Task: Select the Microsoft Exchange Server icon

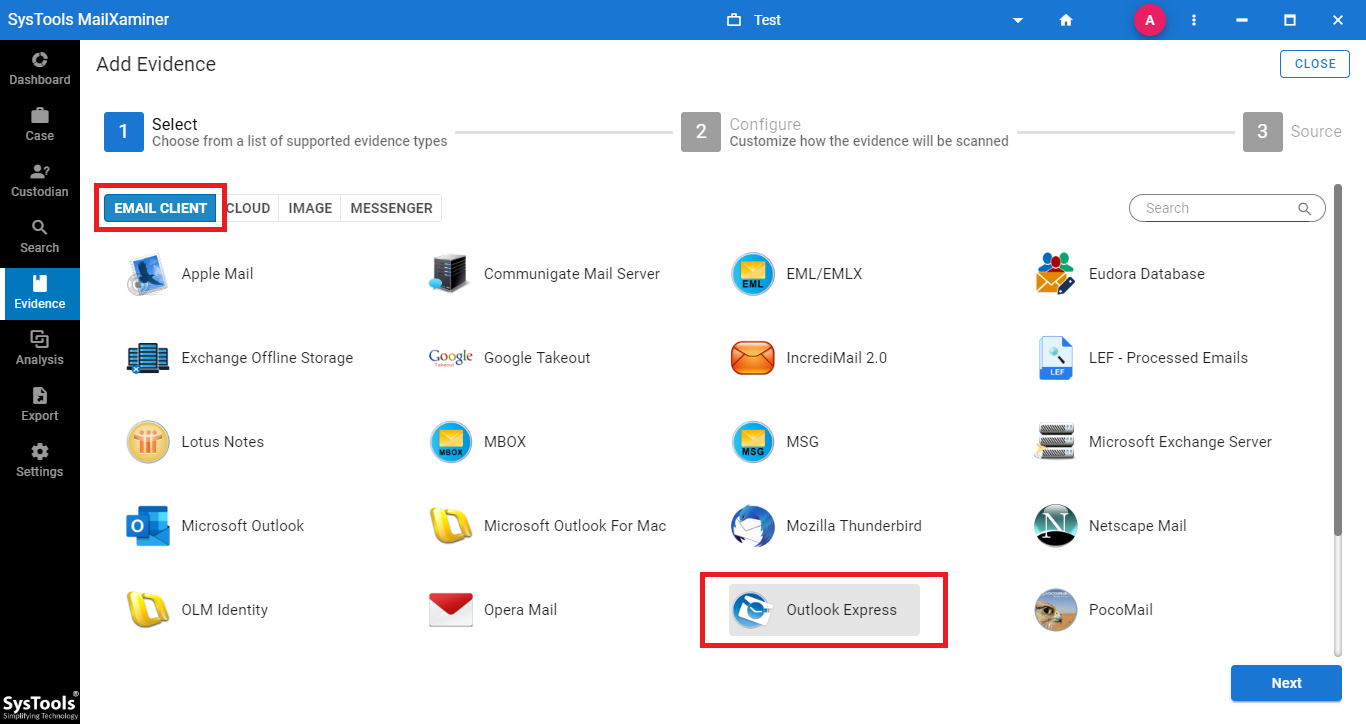Action: click(1055, 442)
